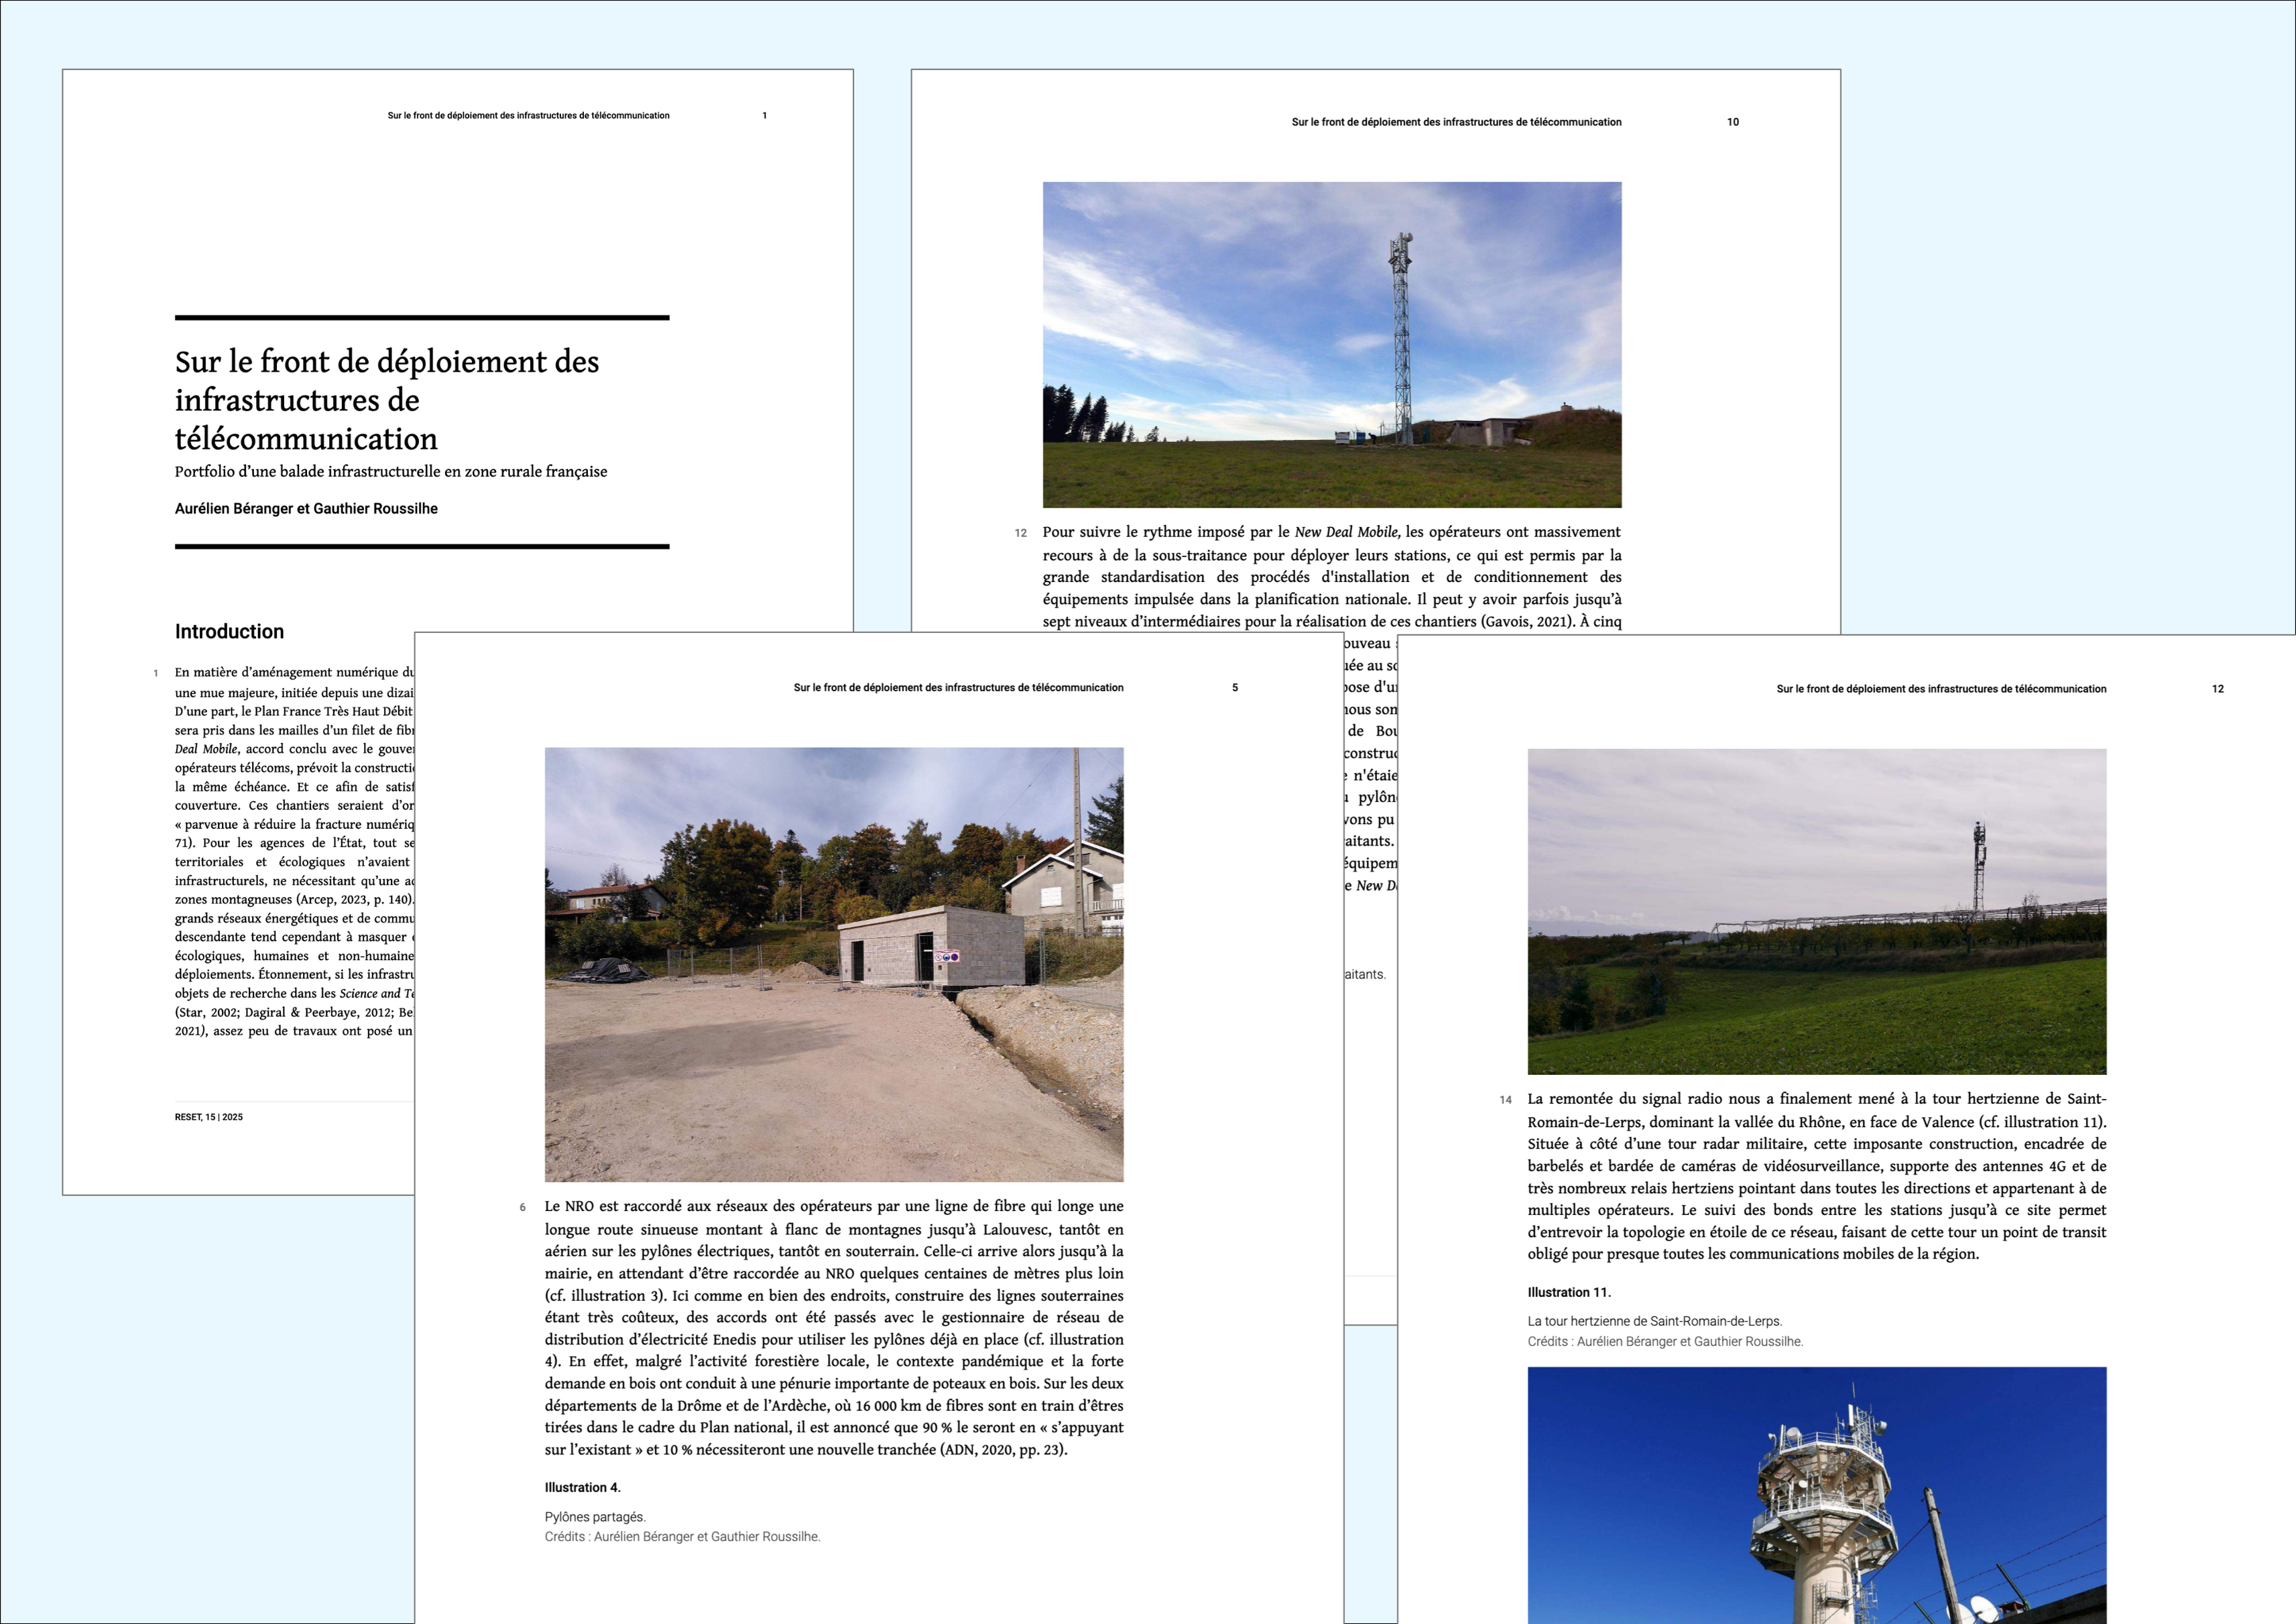The image size is (2296, 1624).
Task: Click 'Illustration 11.' caption label
Action: 1569,1292
